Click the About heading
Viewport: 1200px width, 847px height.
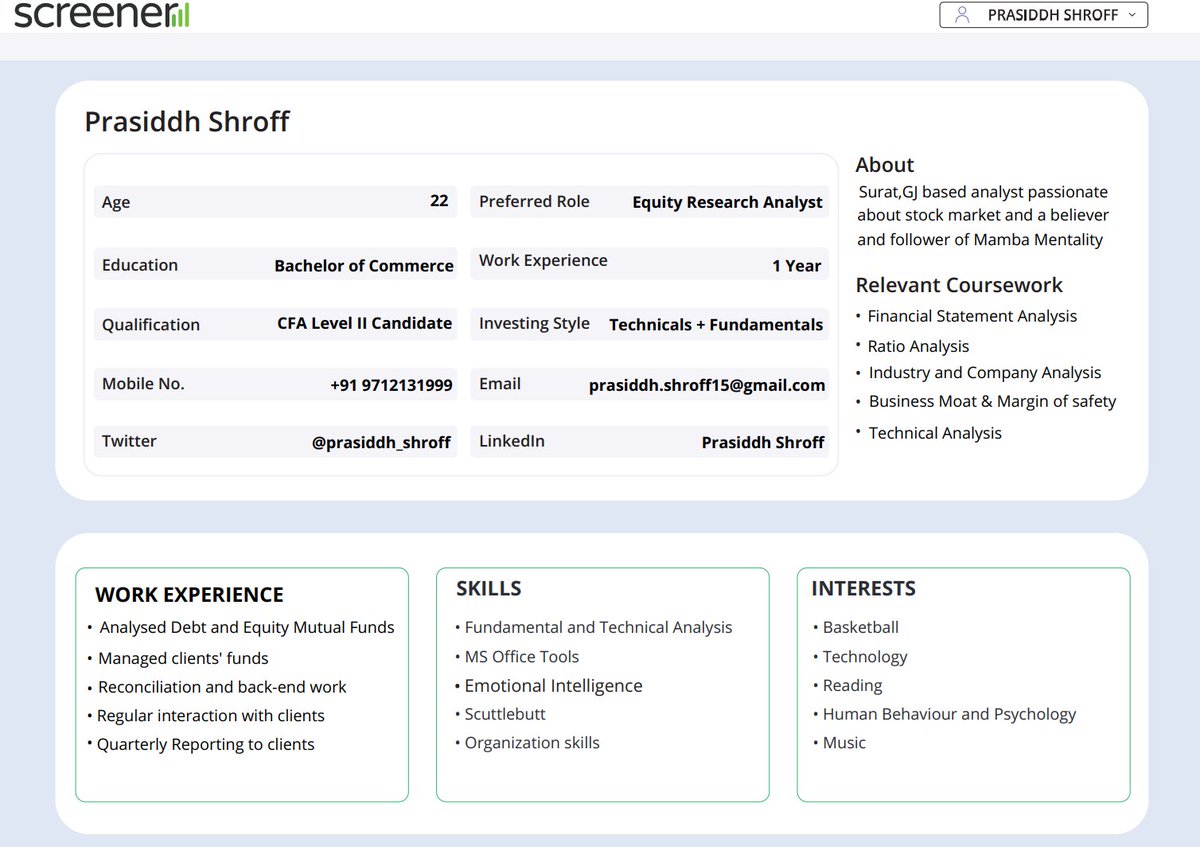(x=884, y=165)
